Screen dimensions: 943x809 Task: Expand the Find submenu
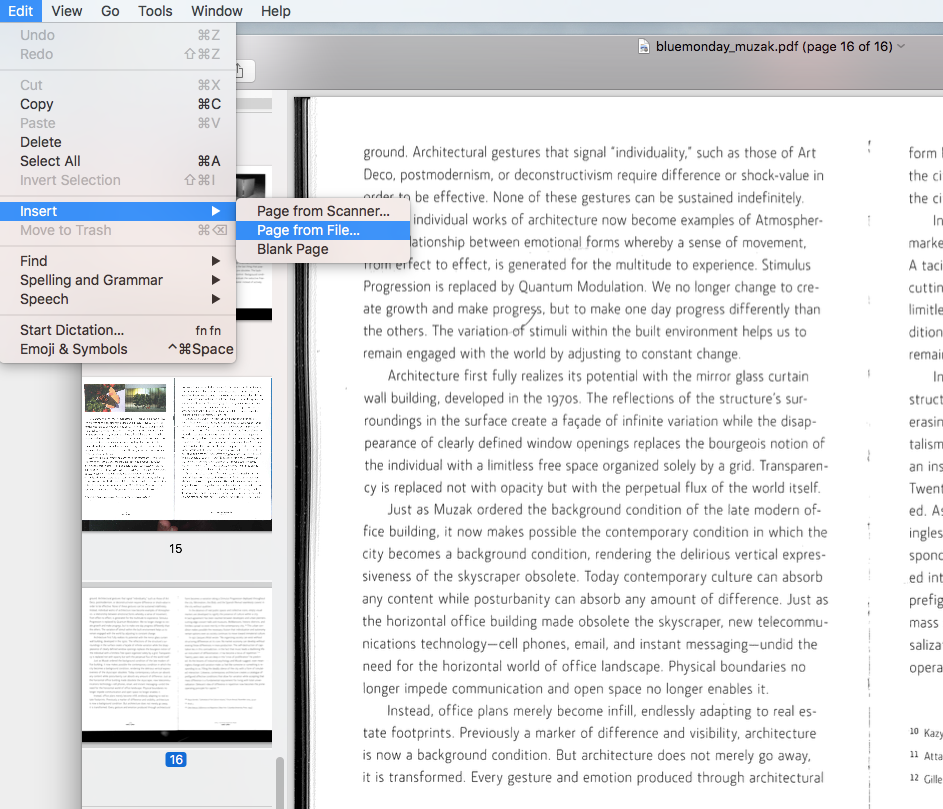pyautogui.click(x=118, y=261)
